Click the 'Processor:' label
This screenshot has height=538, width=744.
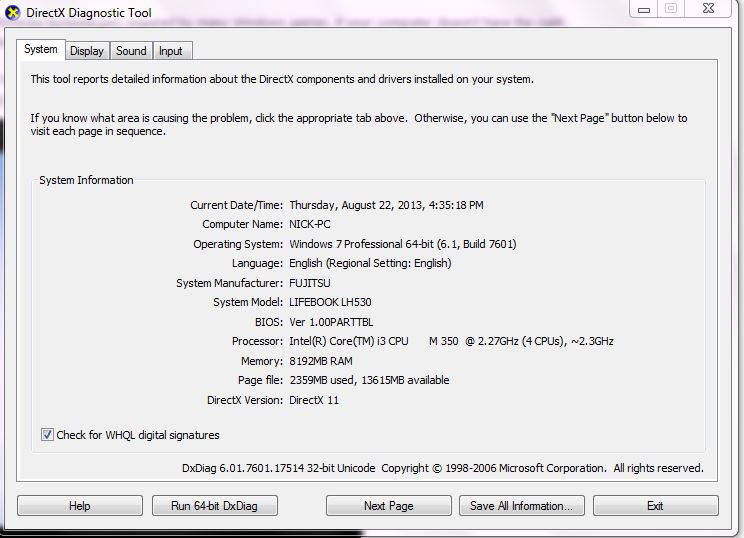[x=257, y=342]
